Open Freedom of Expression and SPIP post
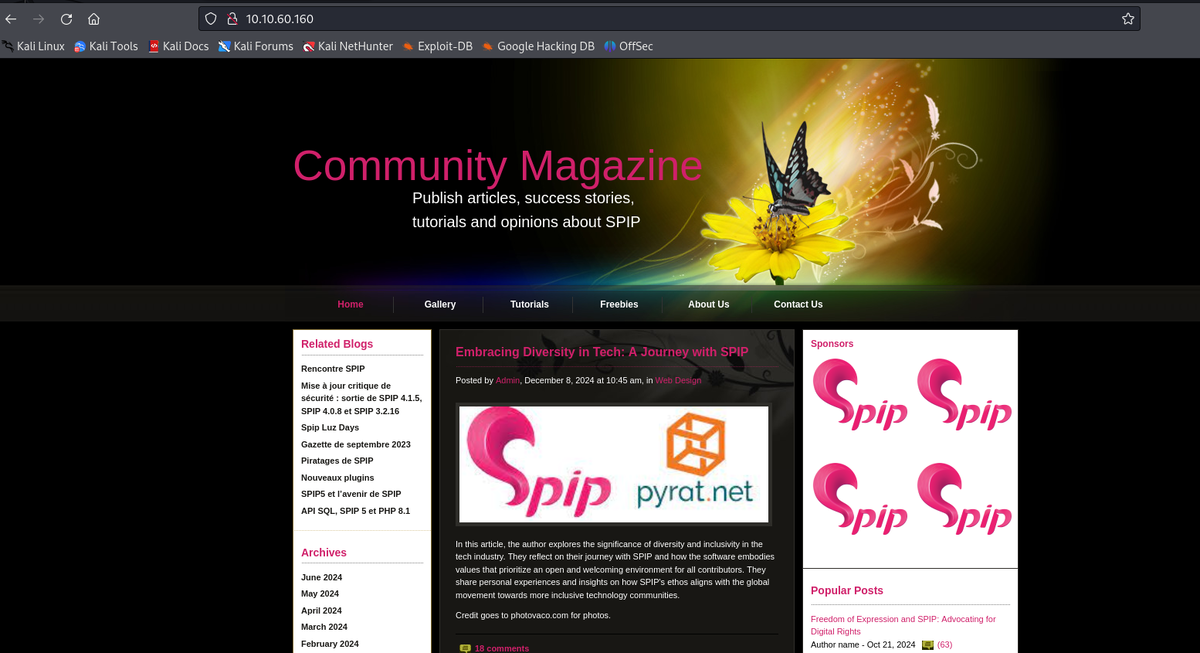The image size is (1200, 653). [x=903, y=625]
